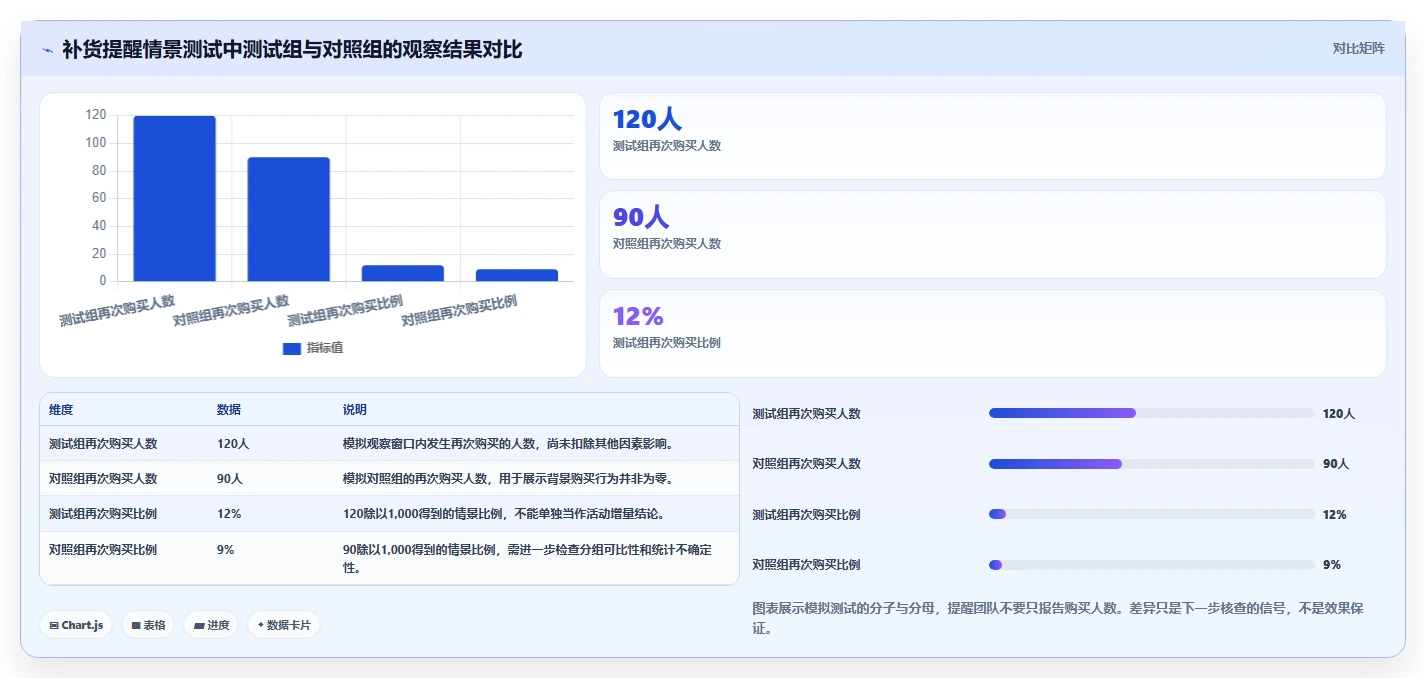This screenshot has height=678, width=1426.
Task: Click the 维度 column header
Action: [61, 410]
